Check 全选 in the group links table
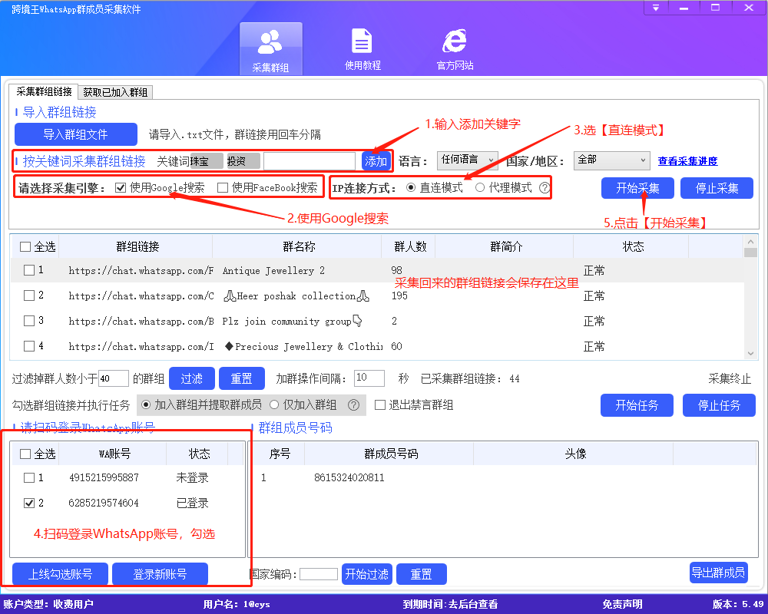Image resolution: width=768 pixels, height=614 pixels. click(25, 247)
